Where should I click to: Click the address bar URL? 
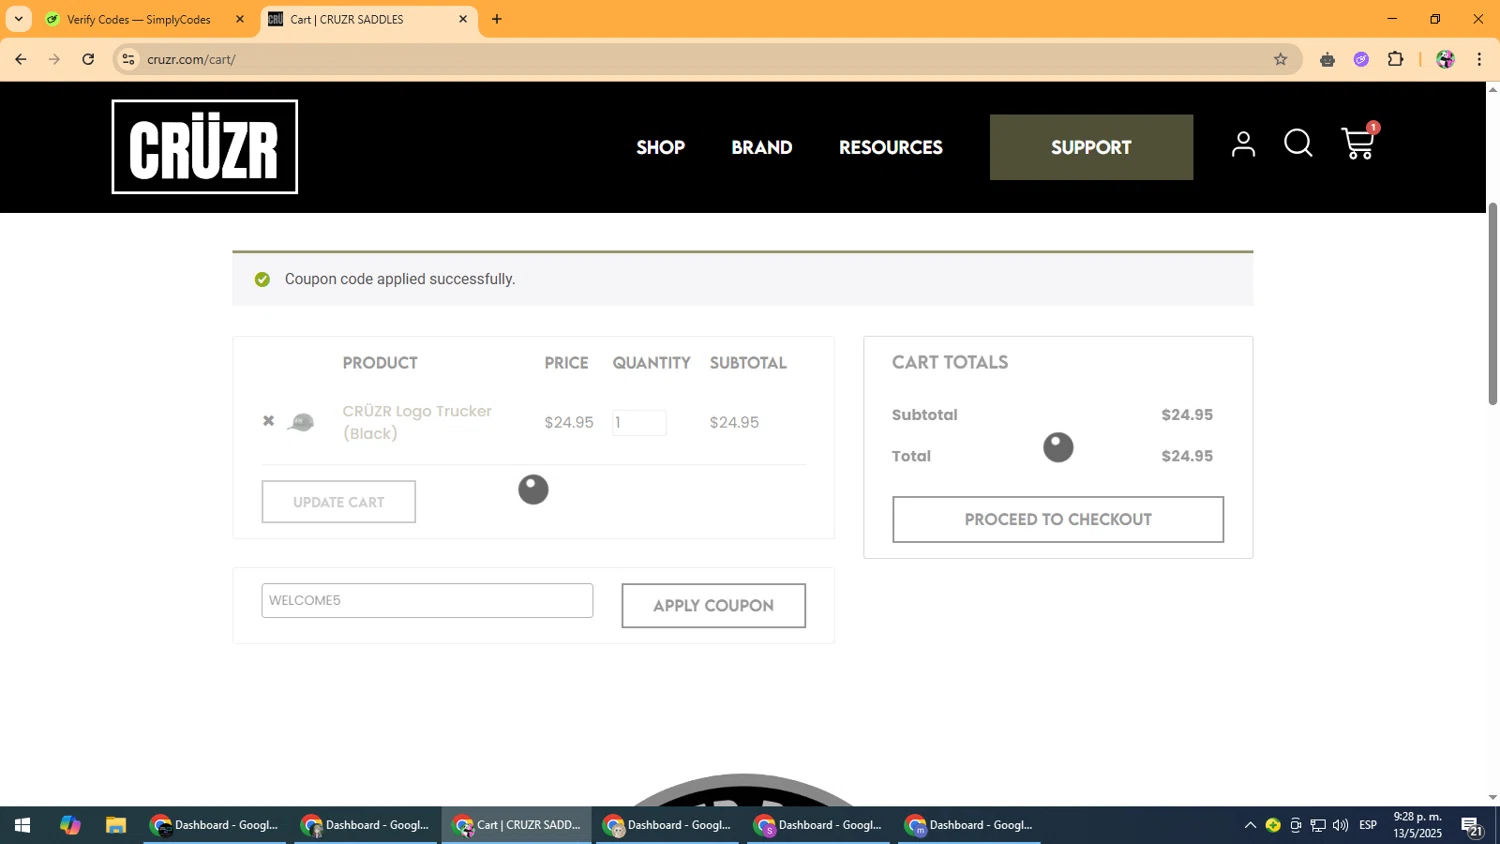point(191,59)
